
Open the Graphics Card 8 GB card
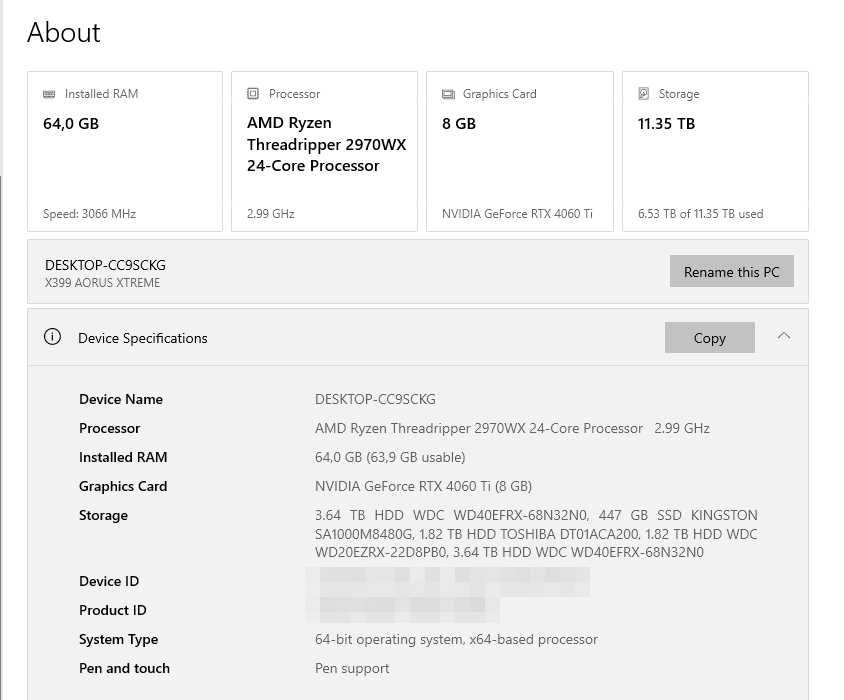(x=520, y=151)
